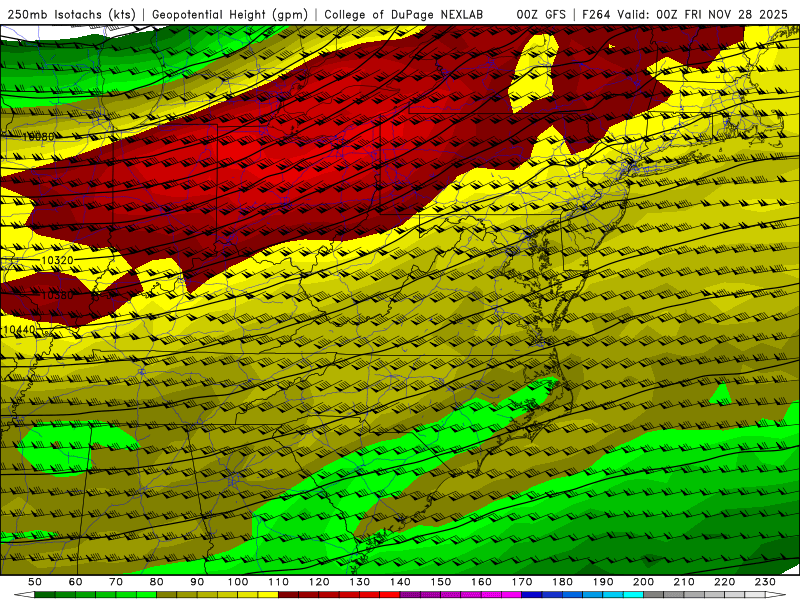Click the 200 value on the color scale

(x=643, y=582)
